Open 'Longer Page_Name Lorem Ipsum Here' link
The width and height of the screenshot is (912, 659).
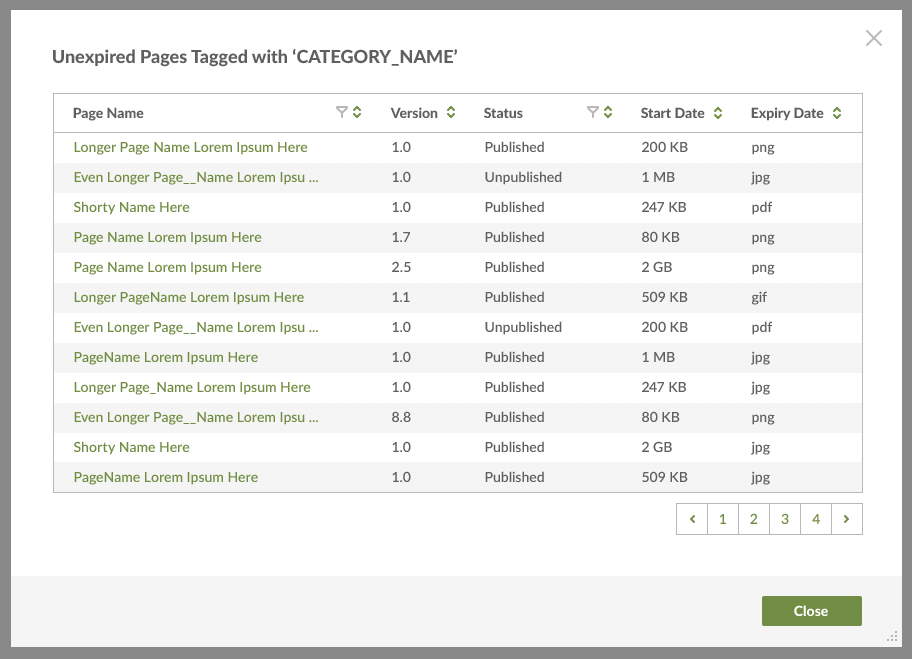(192, 387)
